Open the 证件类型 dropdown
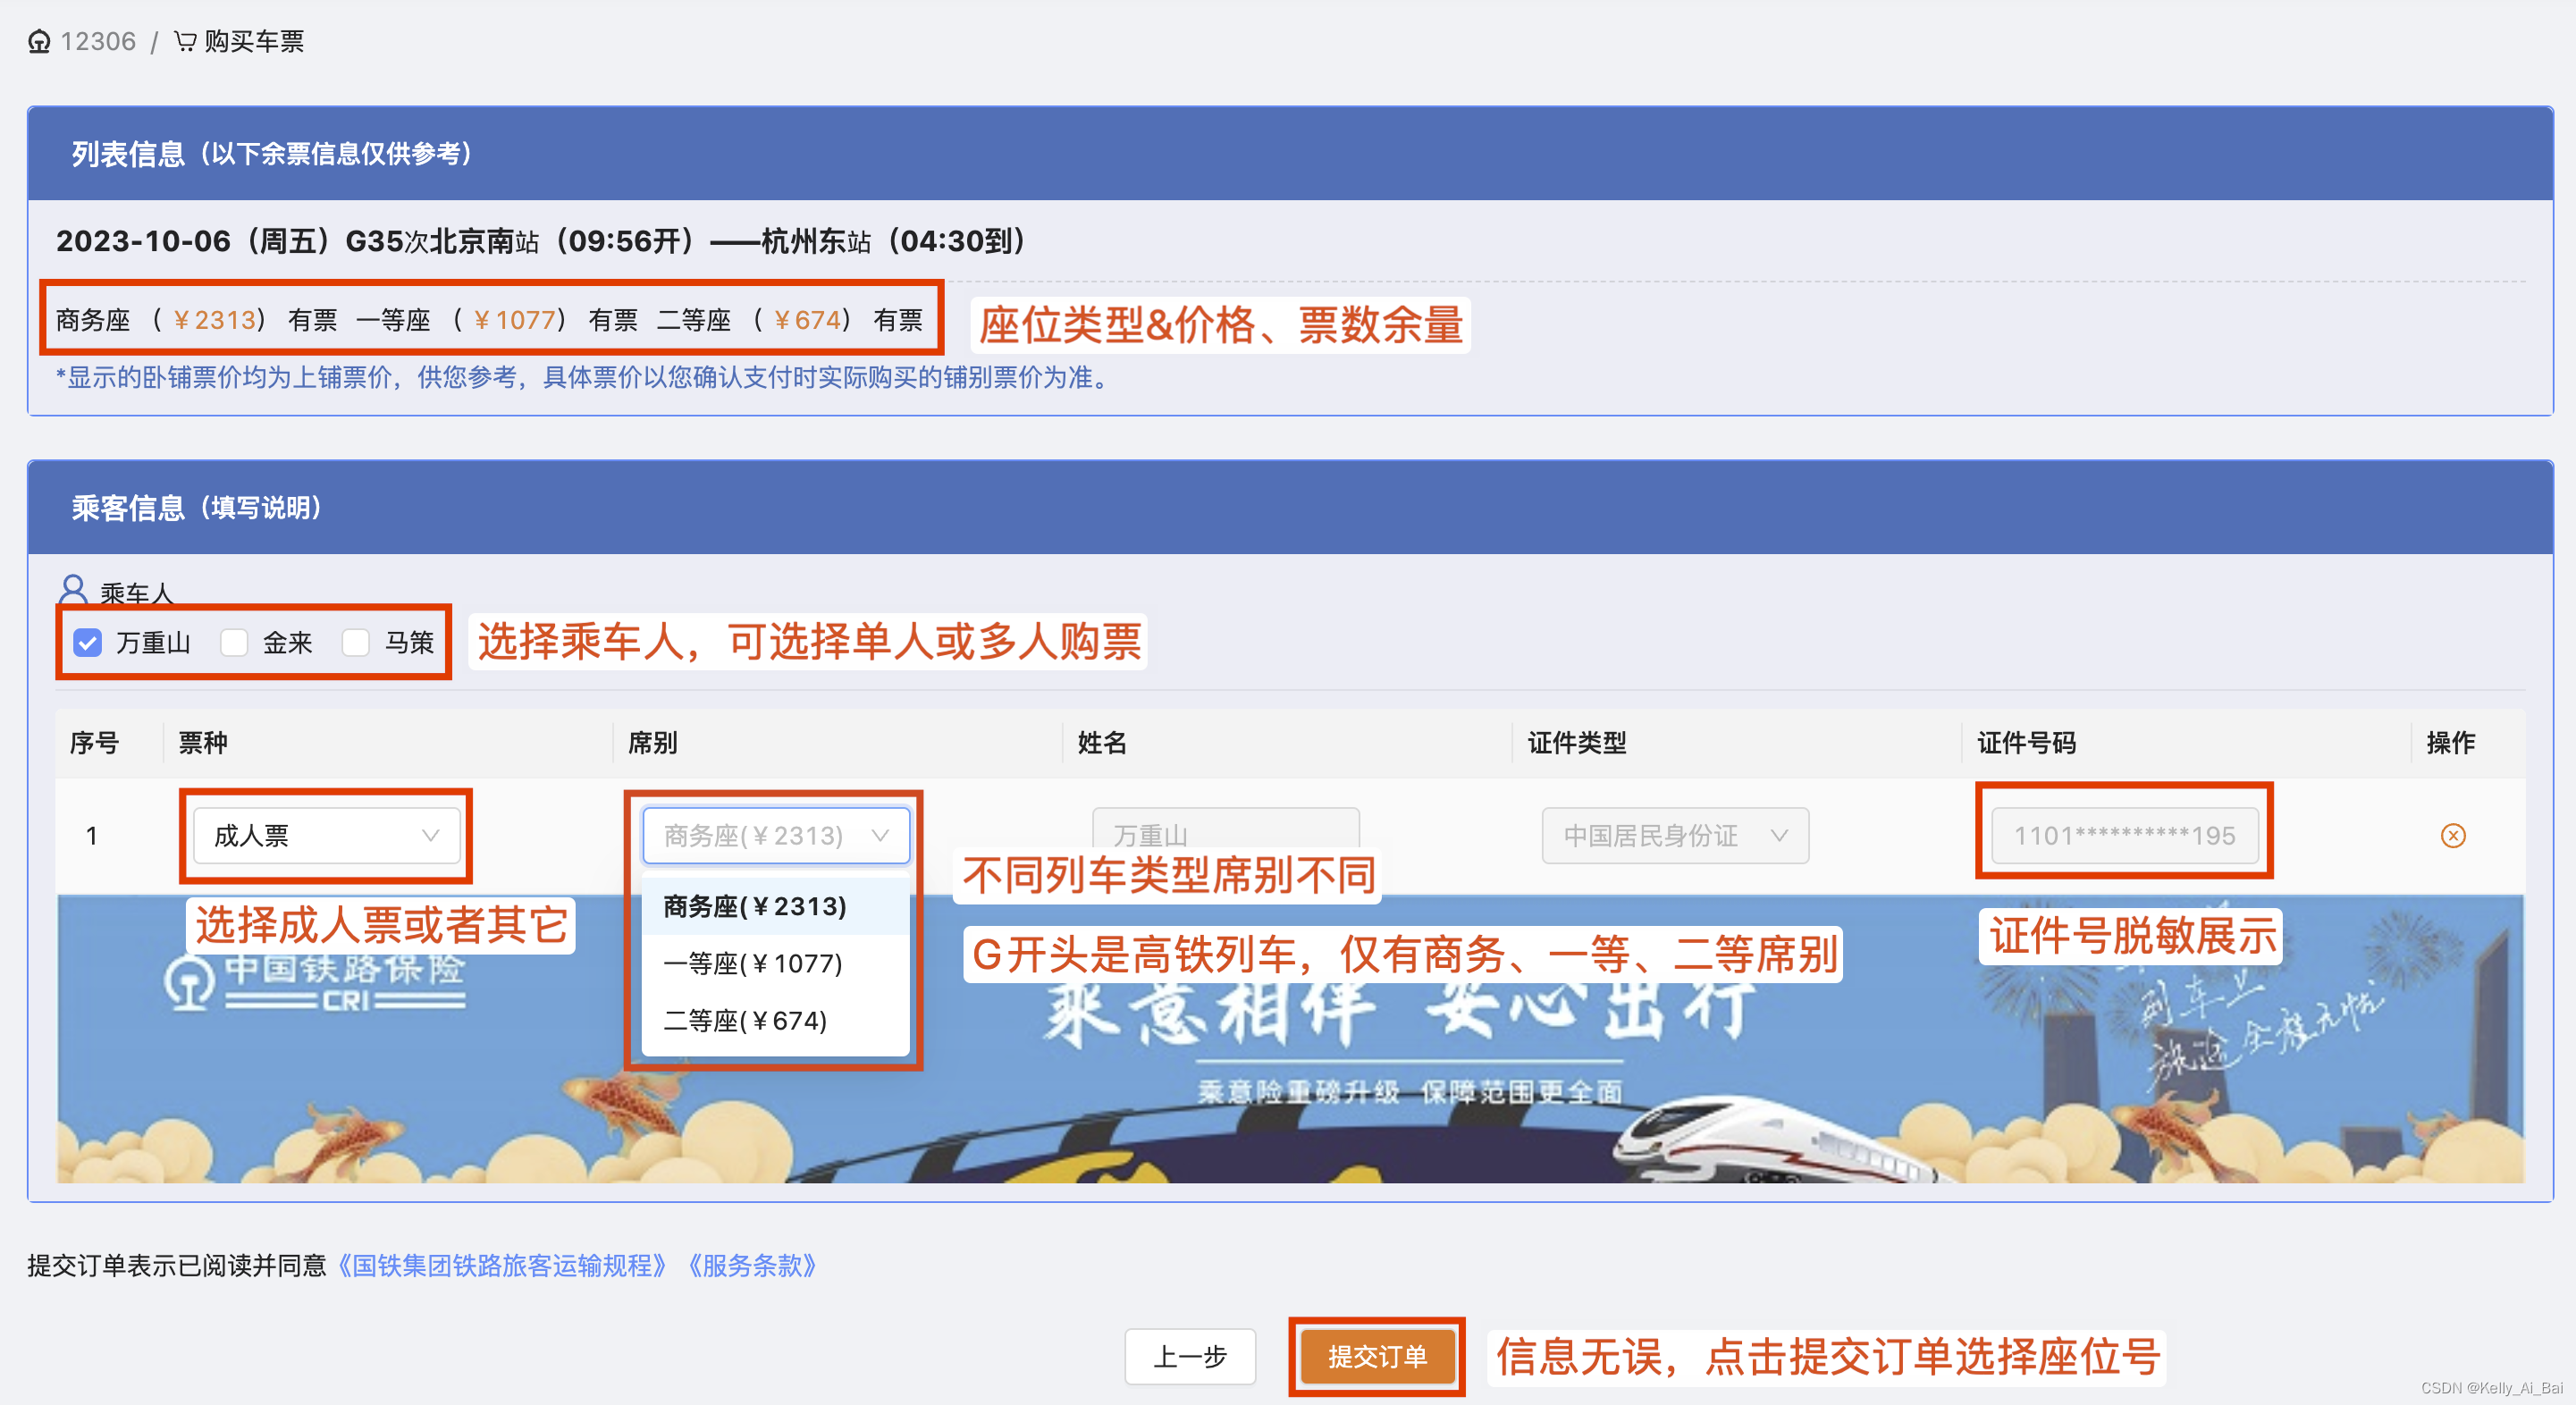 pos(1675,836)
